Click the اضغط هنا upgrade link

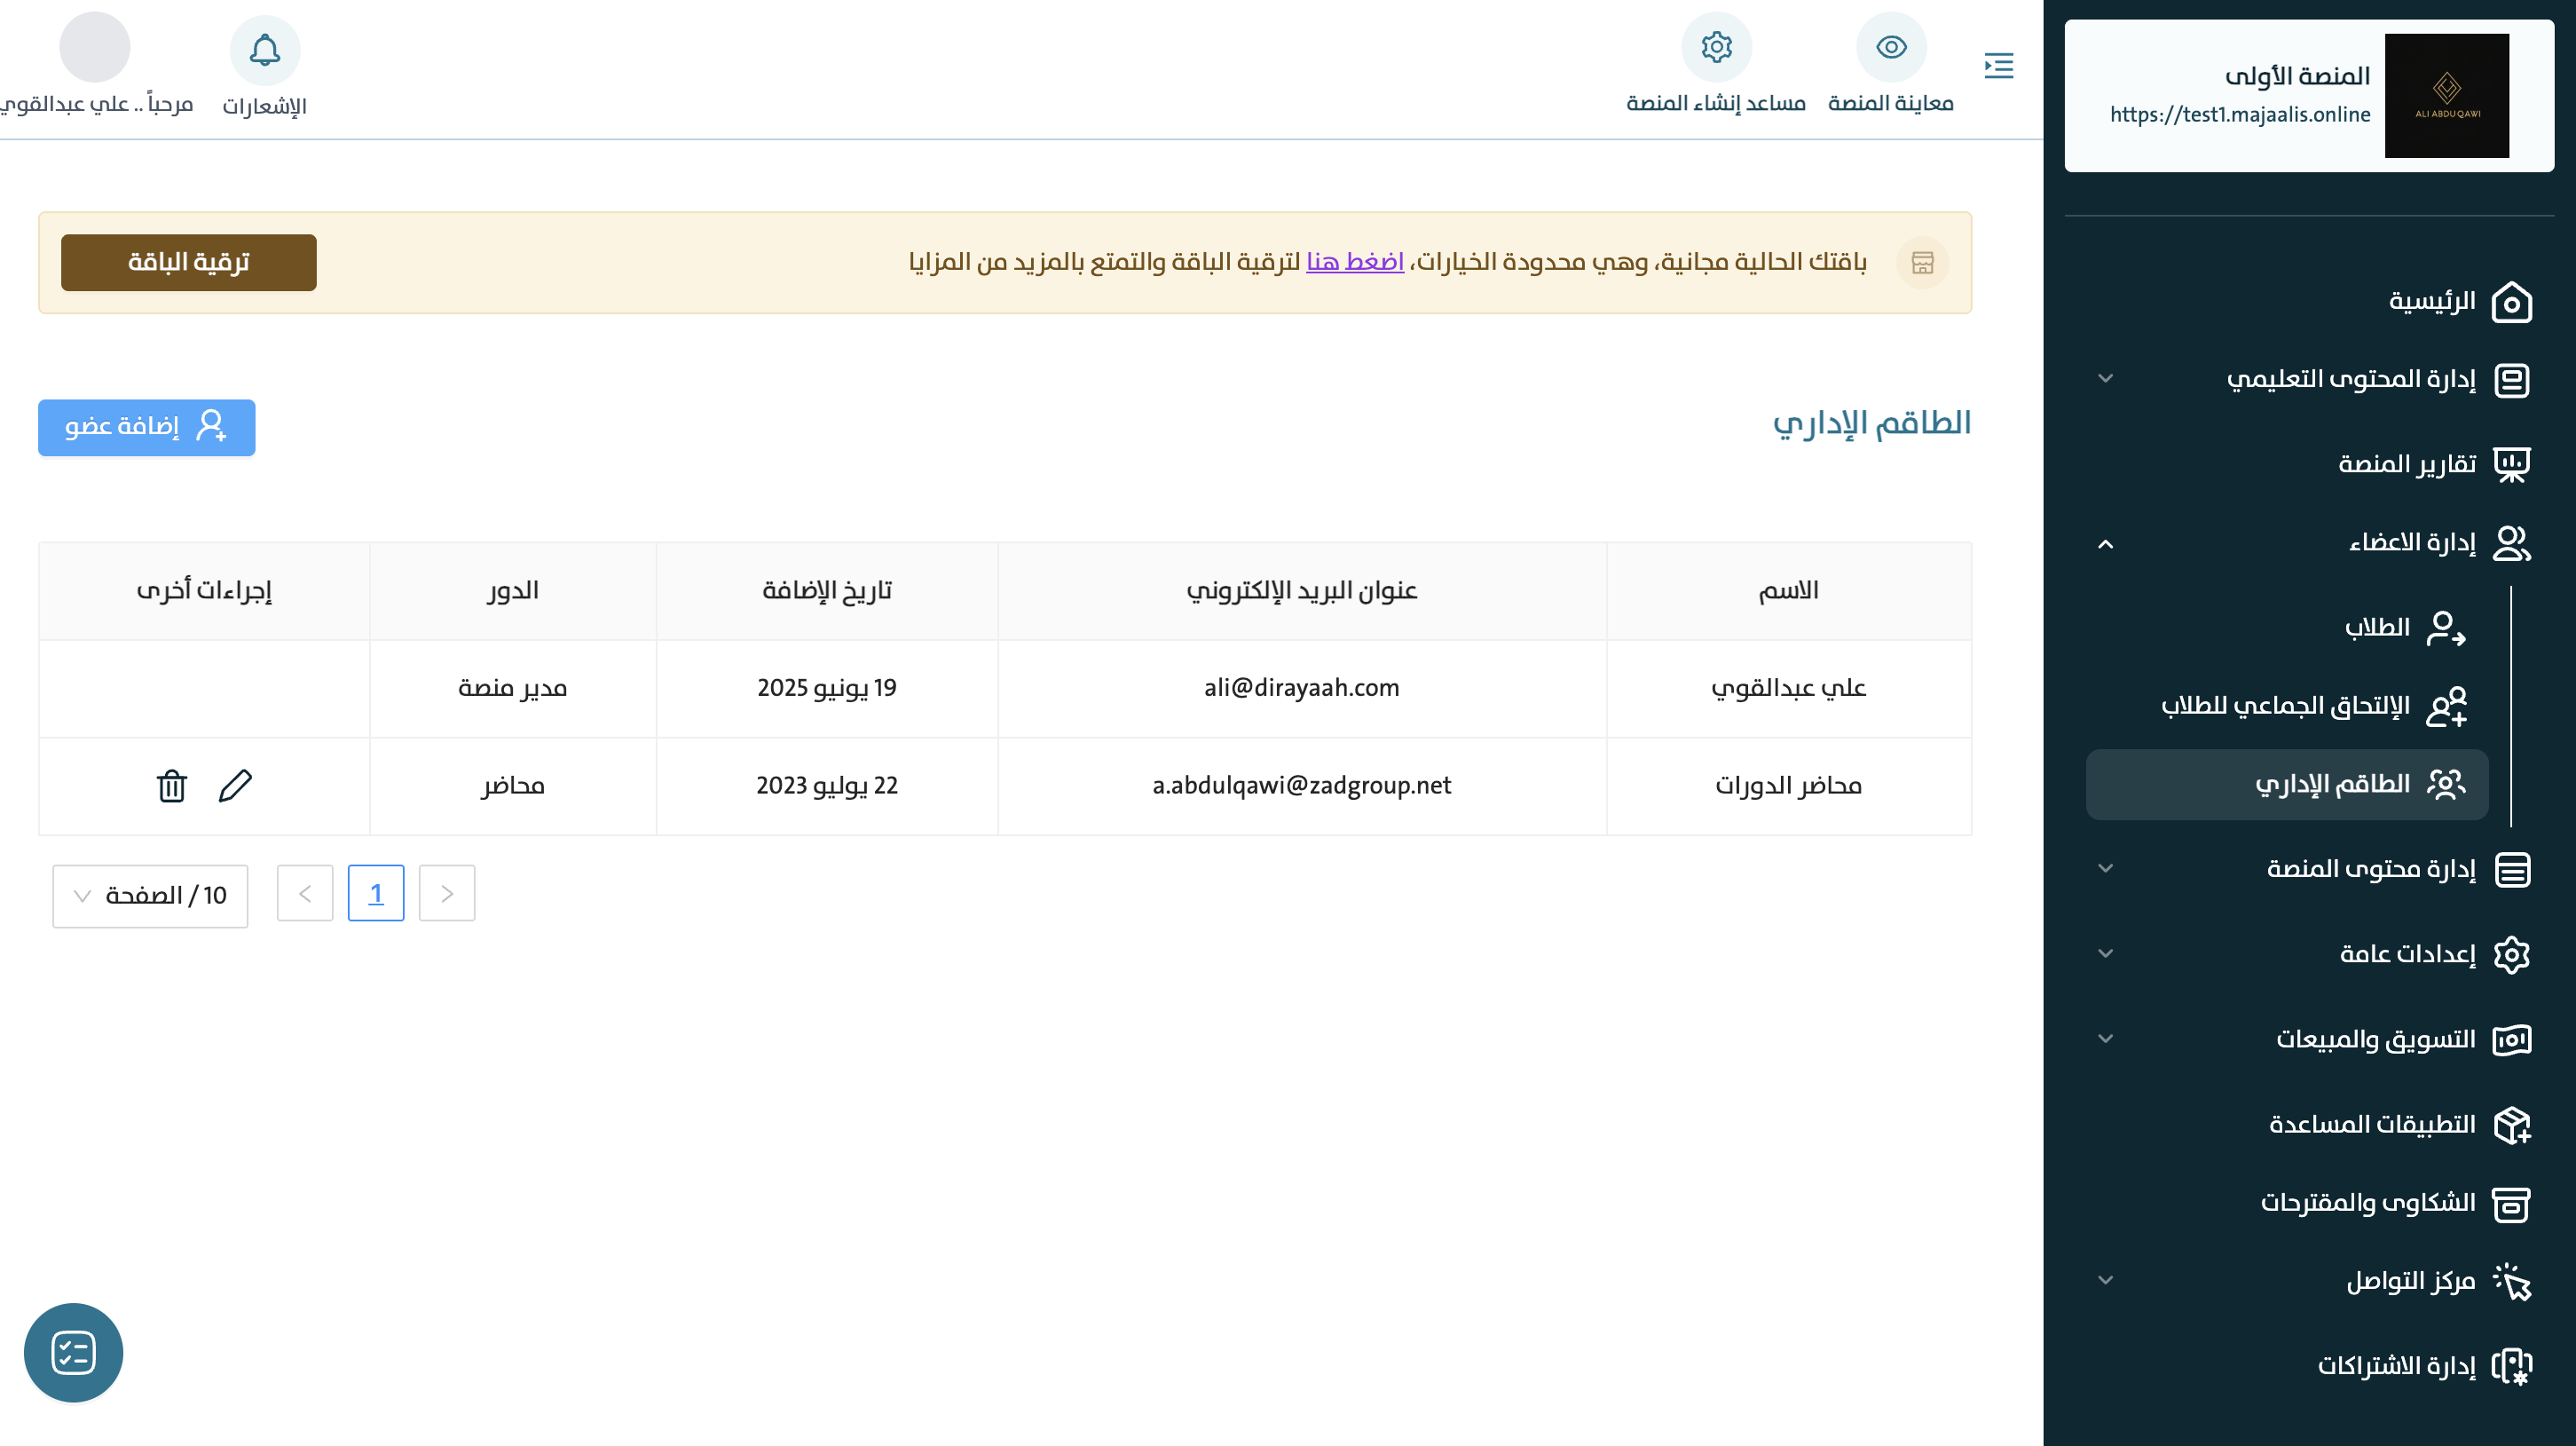[1354, 262]
